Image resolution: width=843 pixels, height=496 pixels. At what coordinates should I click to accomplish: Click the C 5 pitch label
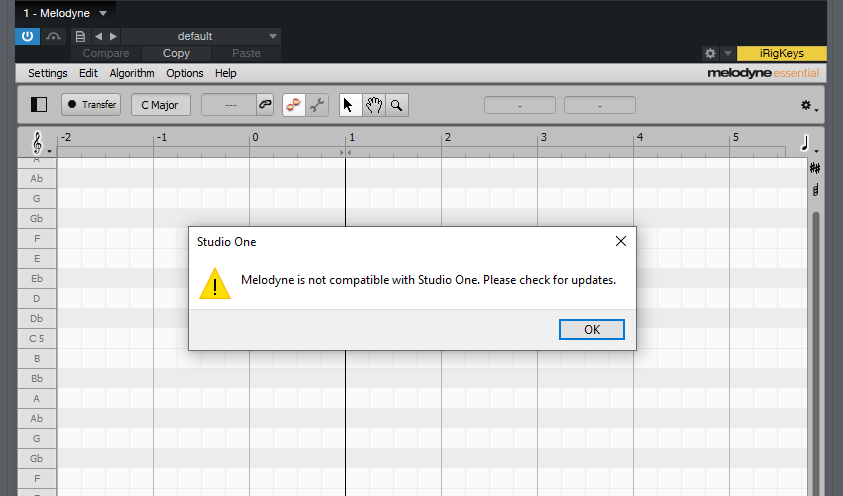click(x=37, y=339)
